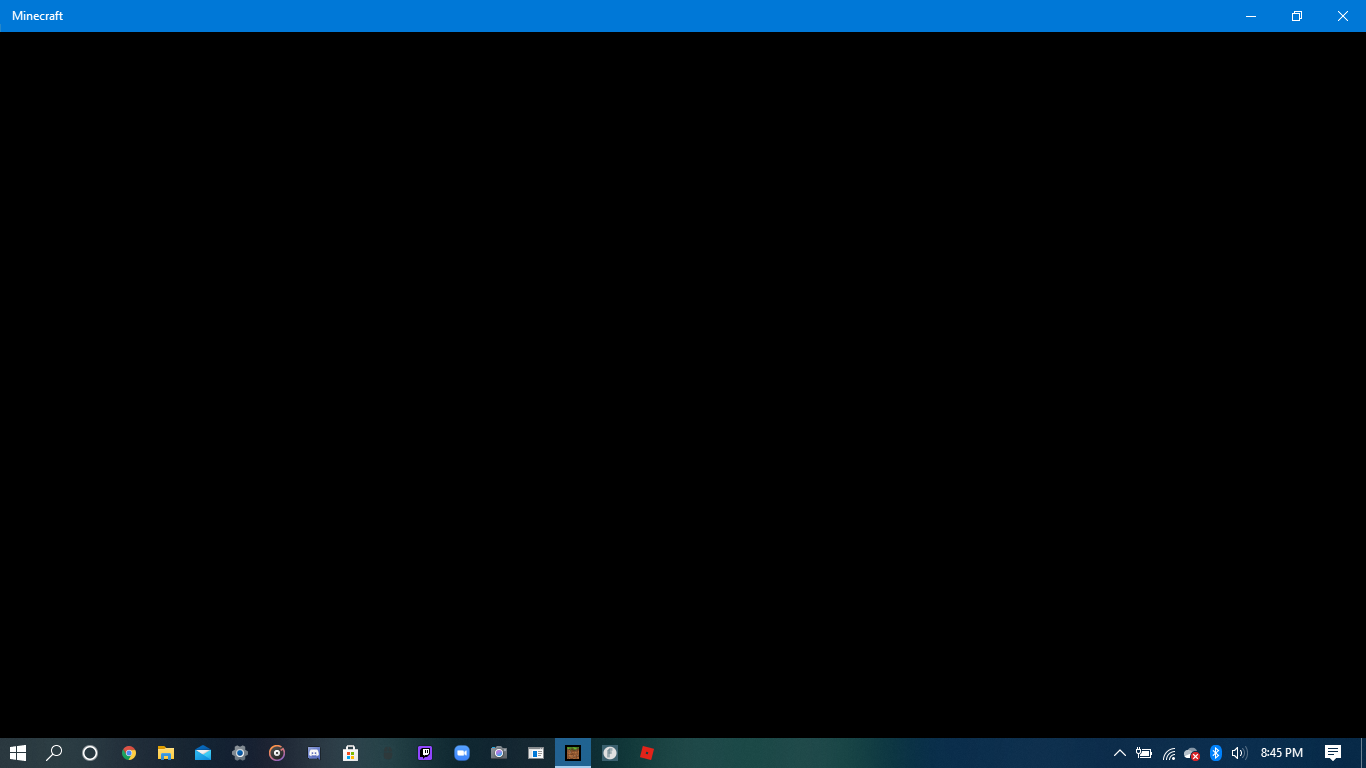
Task: Switch to Discord in the taskbar
Action: [x=314, y=753]
